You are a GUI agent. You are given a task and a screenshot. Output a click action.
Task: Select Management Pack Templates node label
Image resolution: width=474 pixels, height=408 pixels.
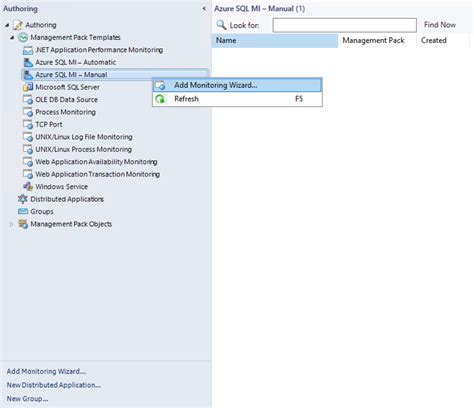(x=75, y=37)
